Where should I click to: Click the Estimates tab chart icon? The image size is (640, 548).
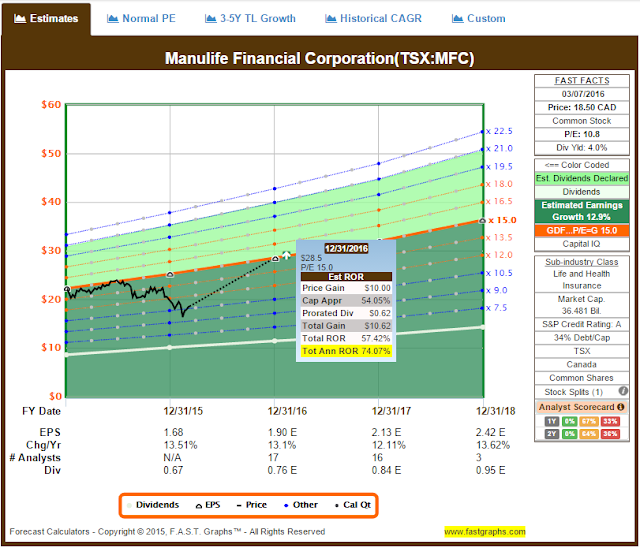20,19
